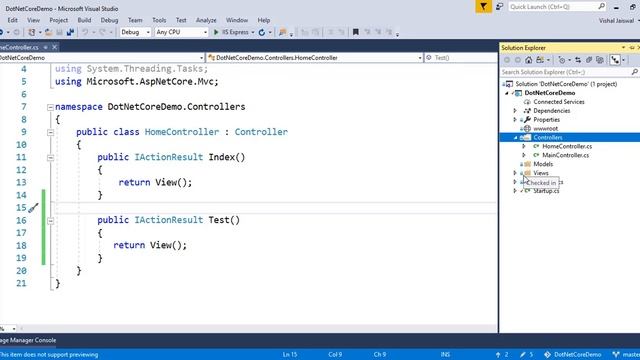
Task: Click the Open File folder icon
Action: click(48, 32)
